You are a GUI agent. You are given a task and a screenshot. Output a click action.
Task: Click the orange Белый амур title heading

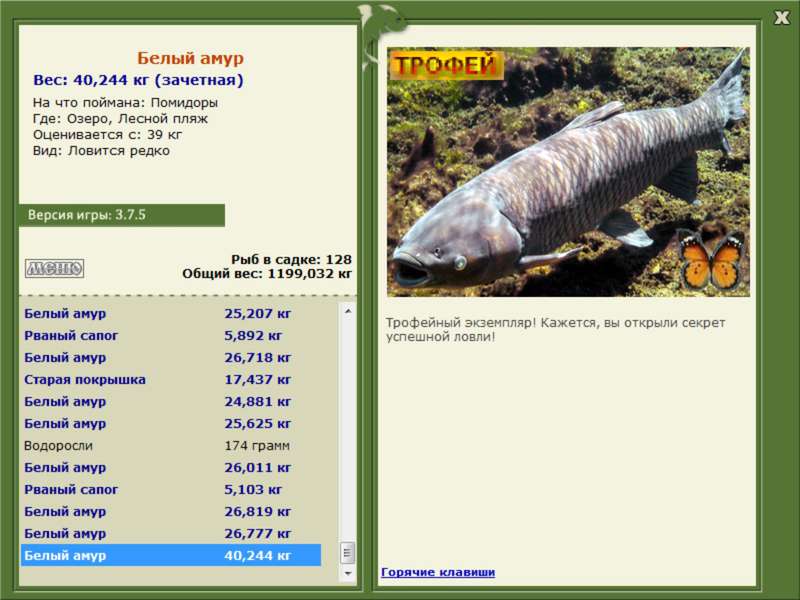[x=190, y=58]
